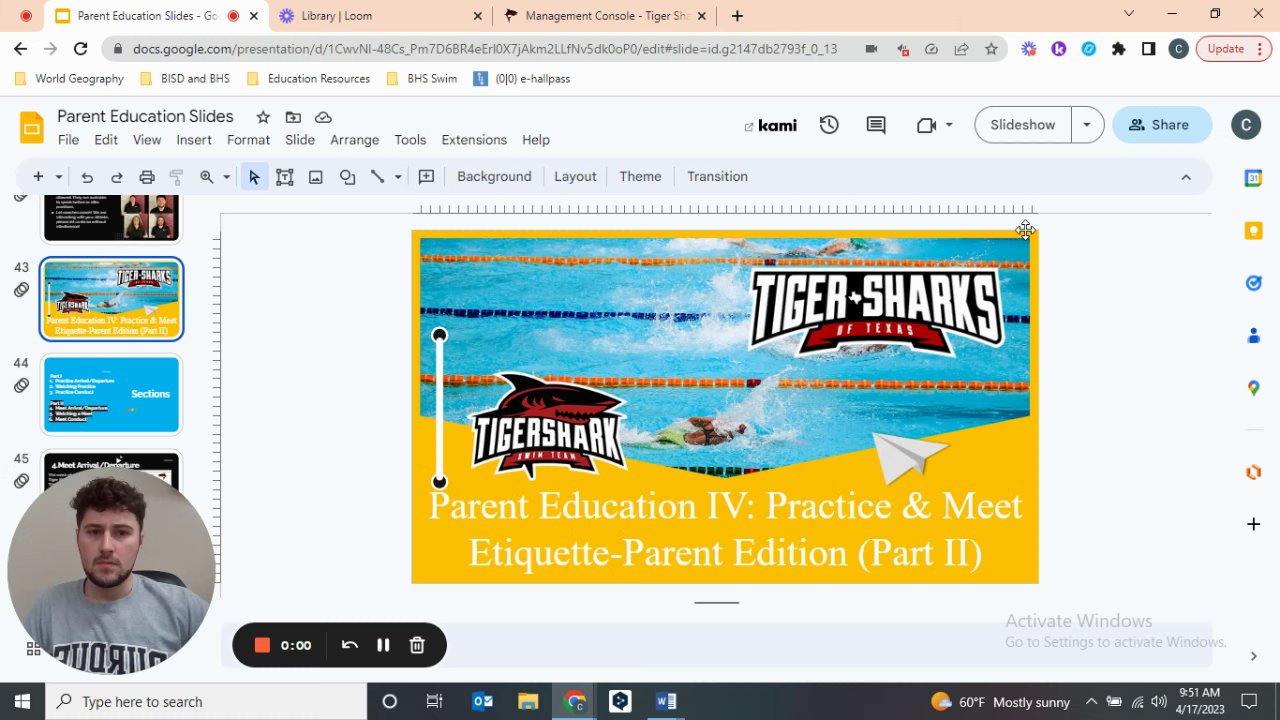Click the Windows search box
The image size is (1280, 720).
205,702
